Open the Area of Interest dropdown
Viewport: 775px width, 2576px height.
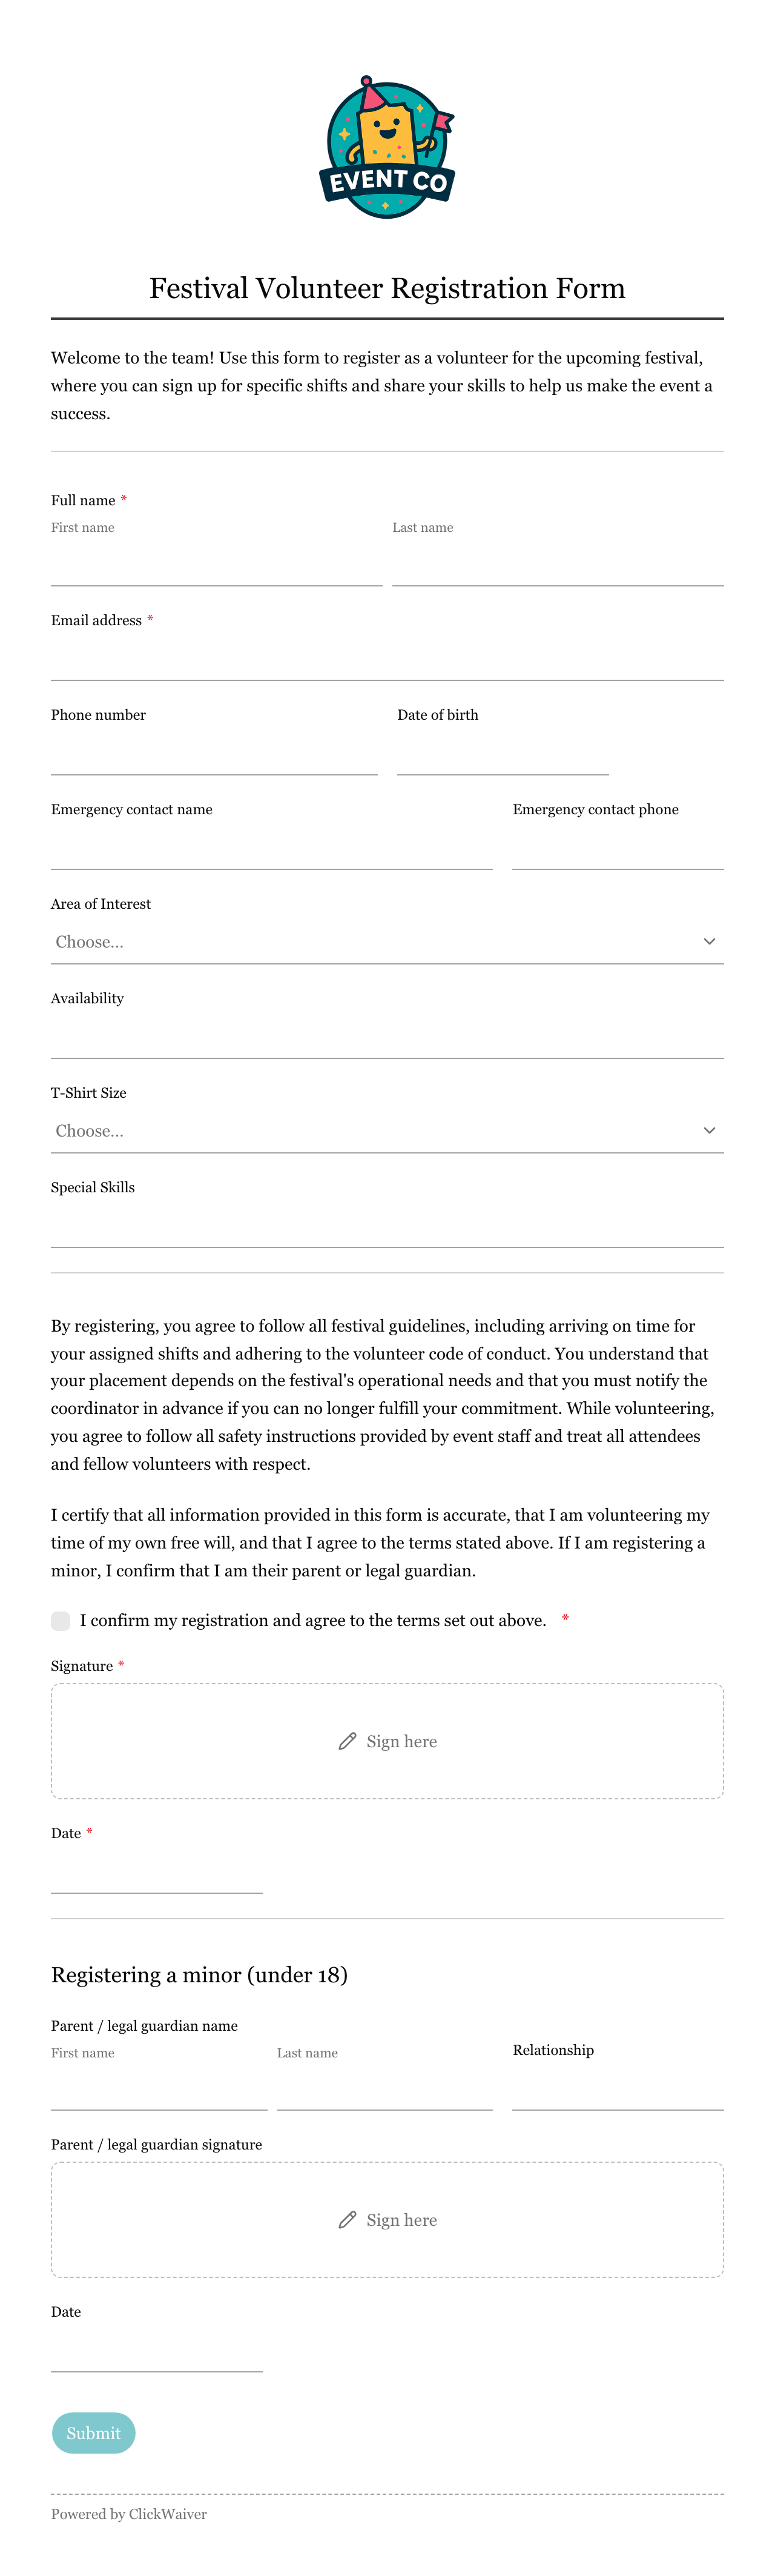point(387,942)
